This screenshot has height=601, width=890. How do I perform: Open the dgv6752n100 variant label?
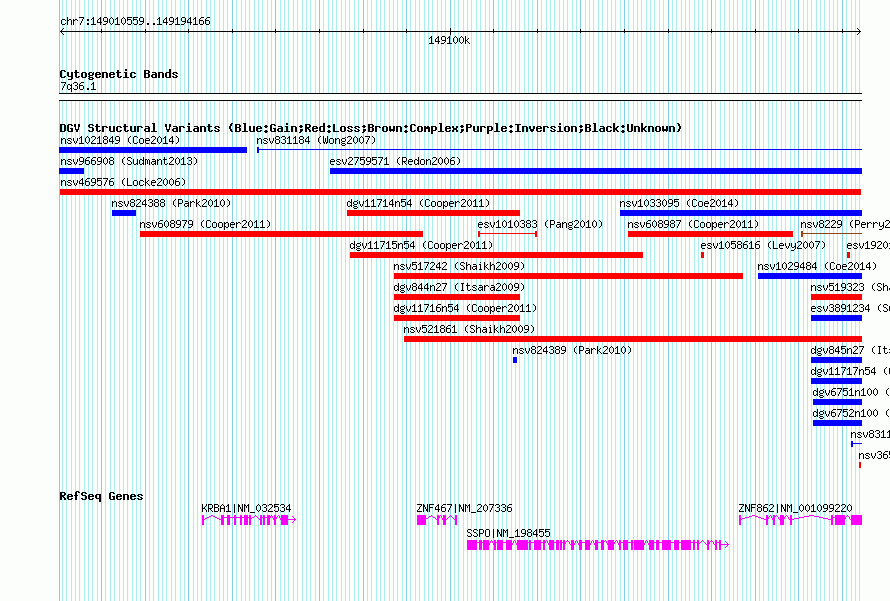pos(851,413)
